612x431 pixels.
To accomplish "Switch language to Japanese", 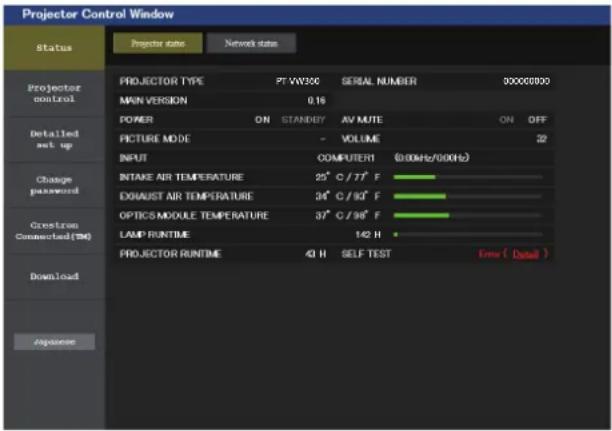I will [54, 342].
